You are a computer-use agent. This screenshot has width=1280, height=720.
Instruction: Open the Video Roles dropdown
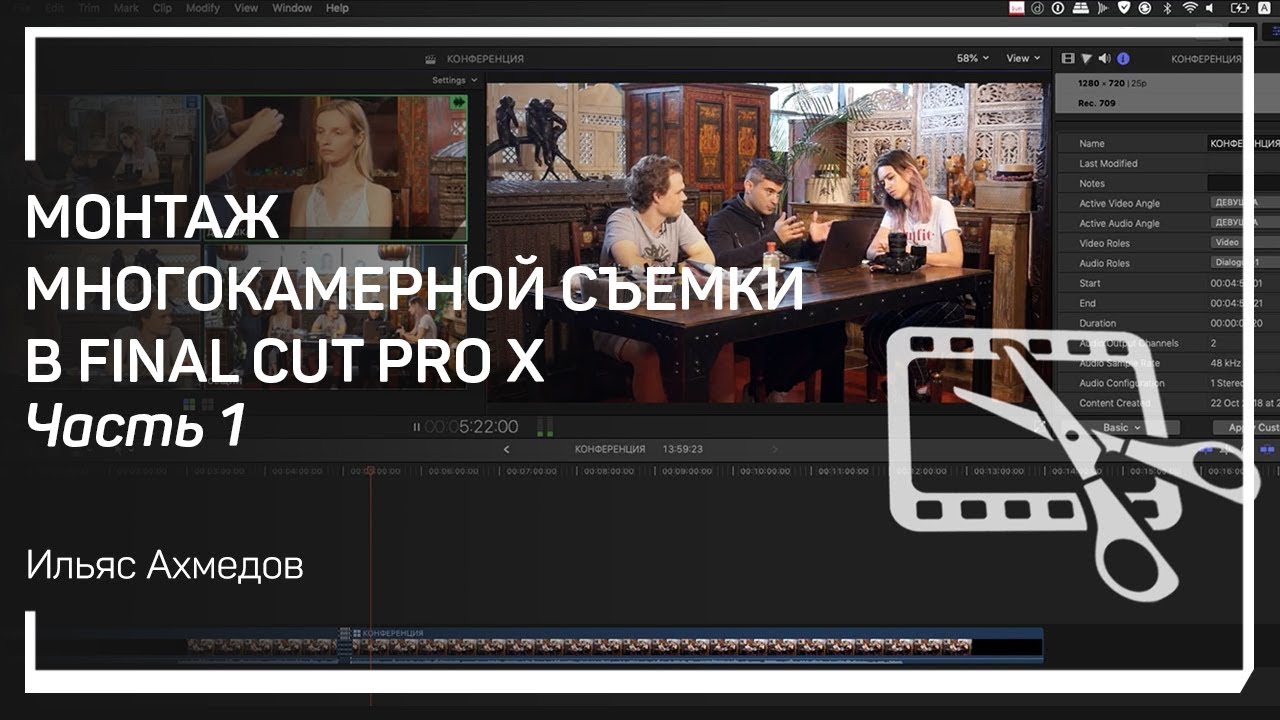(x=1244, y=243)
